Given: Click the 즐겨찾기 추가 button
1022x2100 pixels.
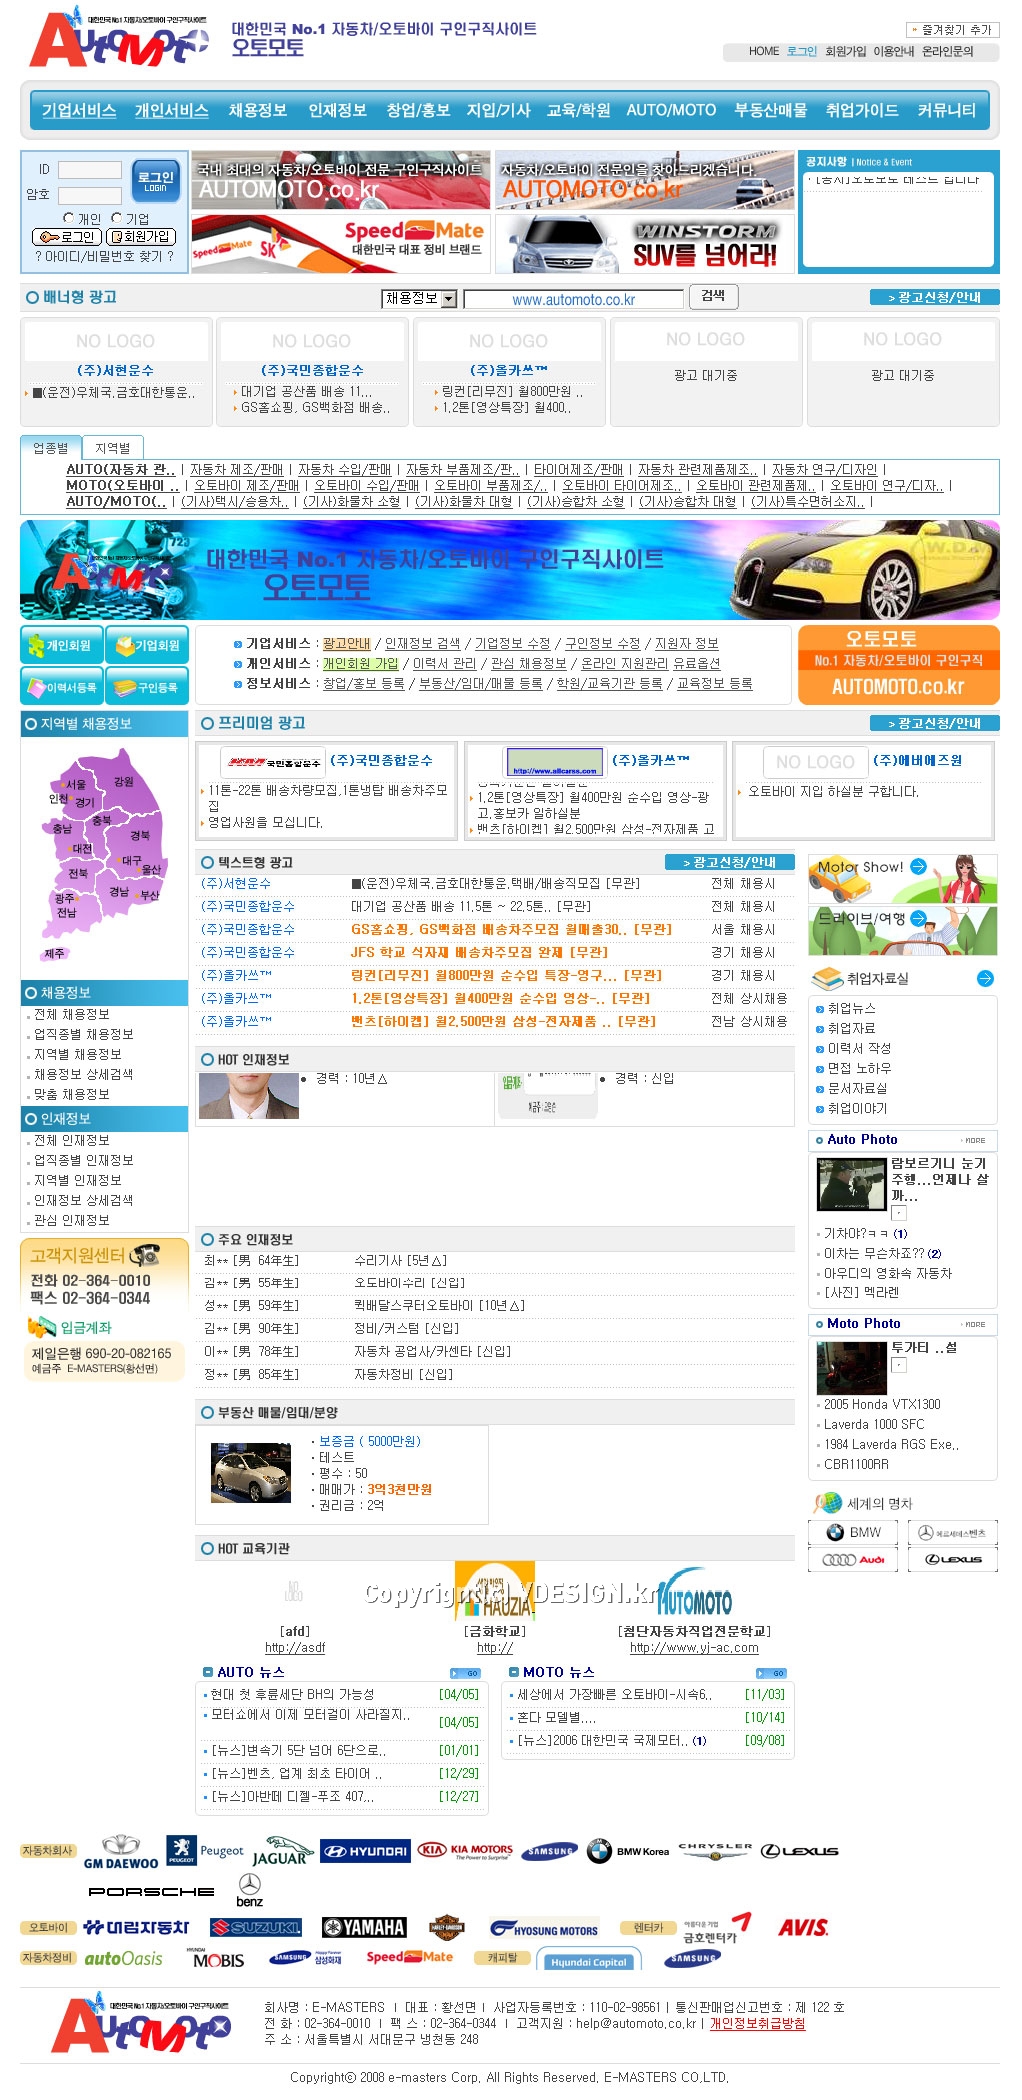Looking at the screenshot, I should click(x=952, y=30).
